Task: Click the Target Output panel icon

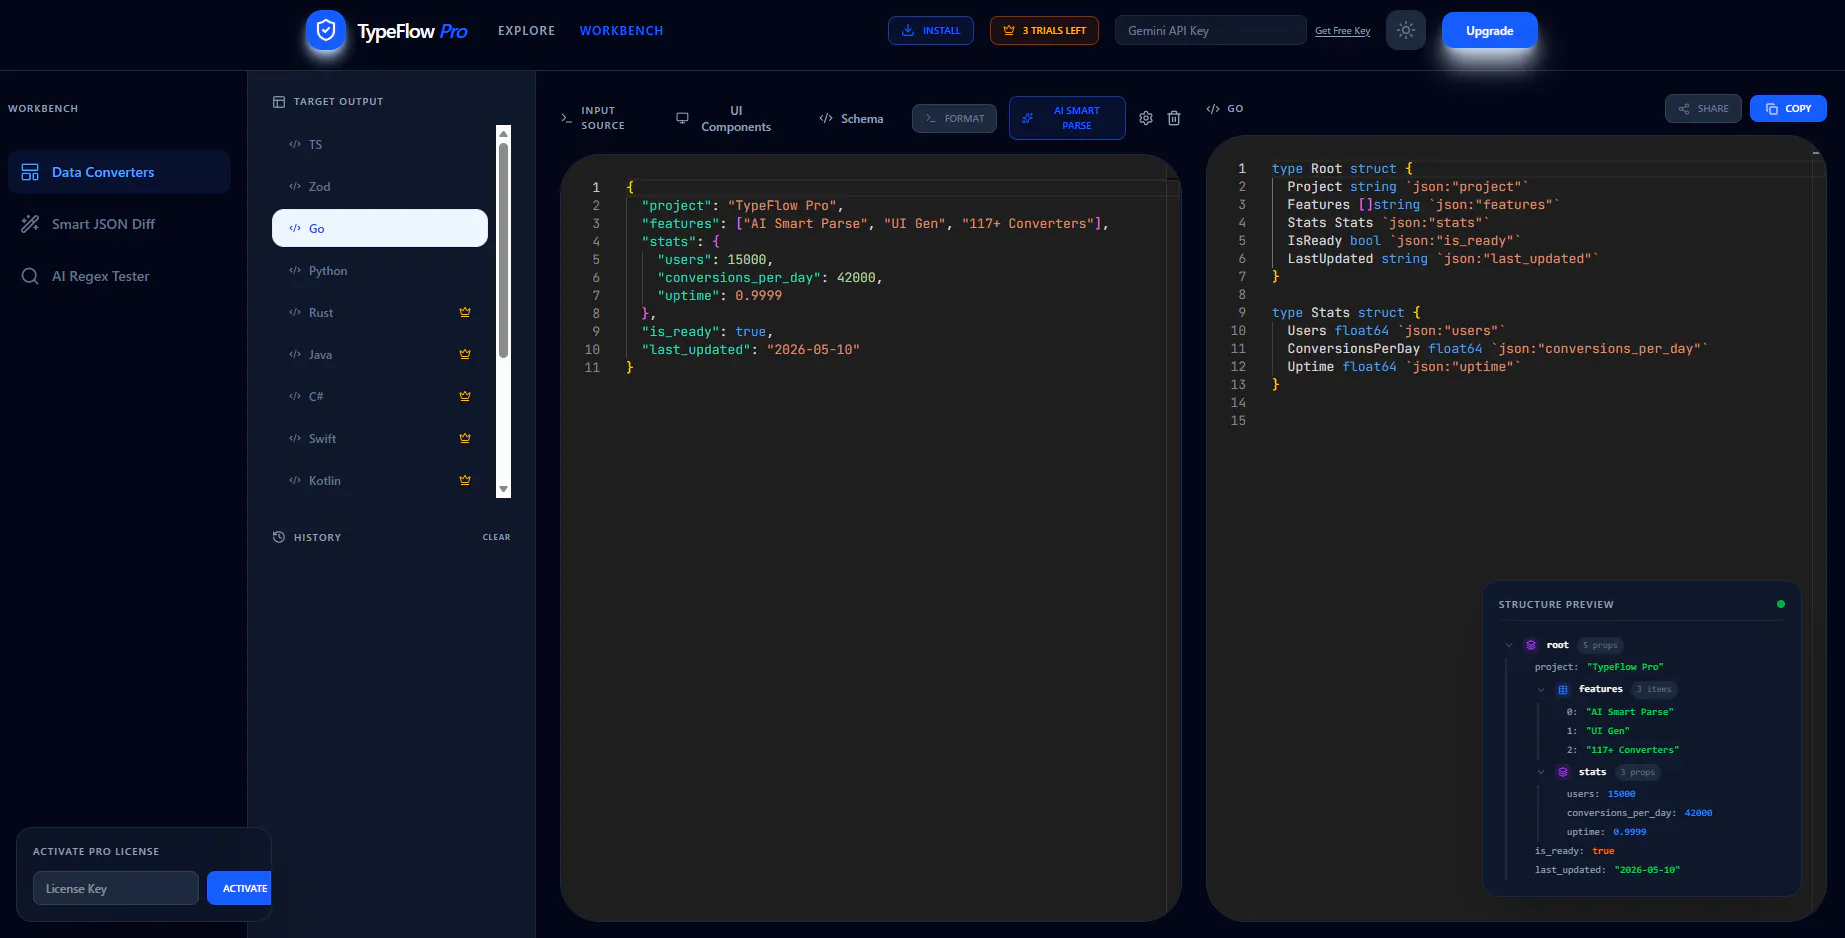Action: (279, 101)
